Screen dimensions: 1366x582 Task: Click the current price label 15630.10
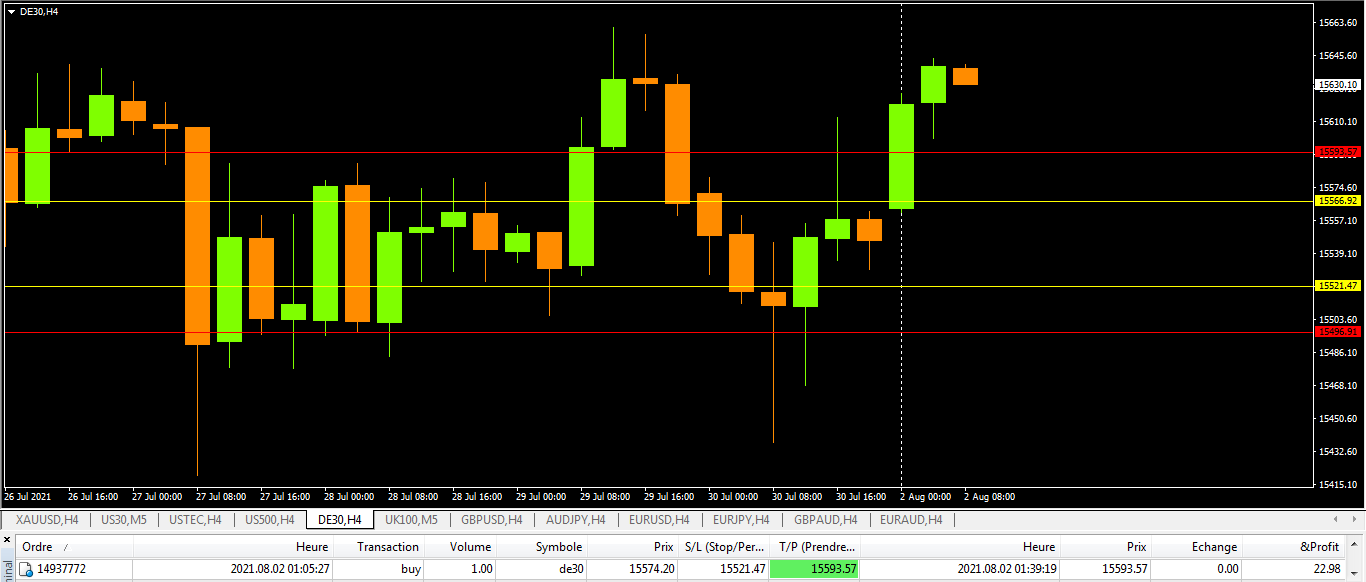click(1339, 85)
